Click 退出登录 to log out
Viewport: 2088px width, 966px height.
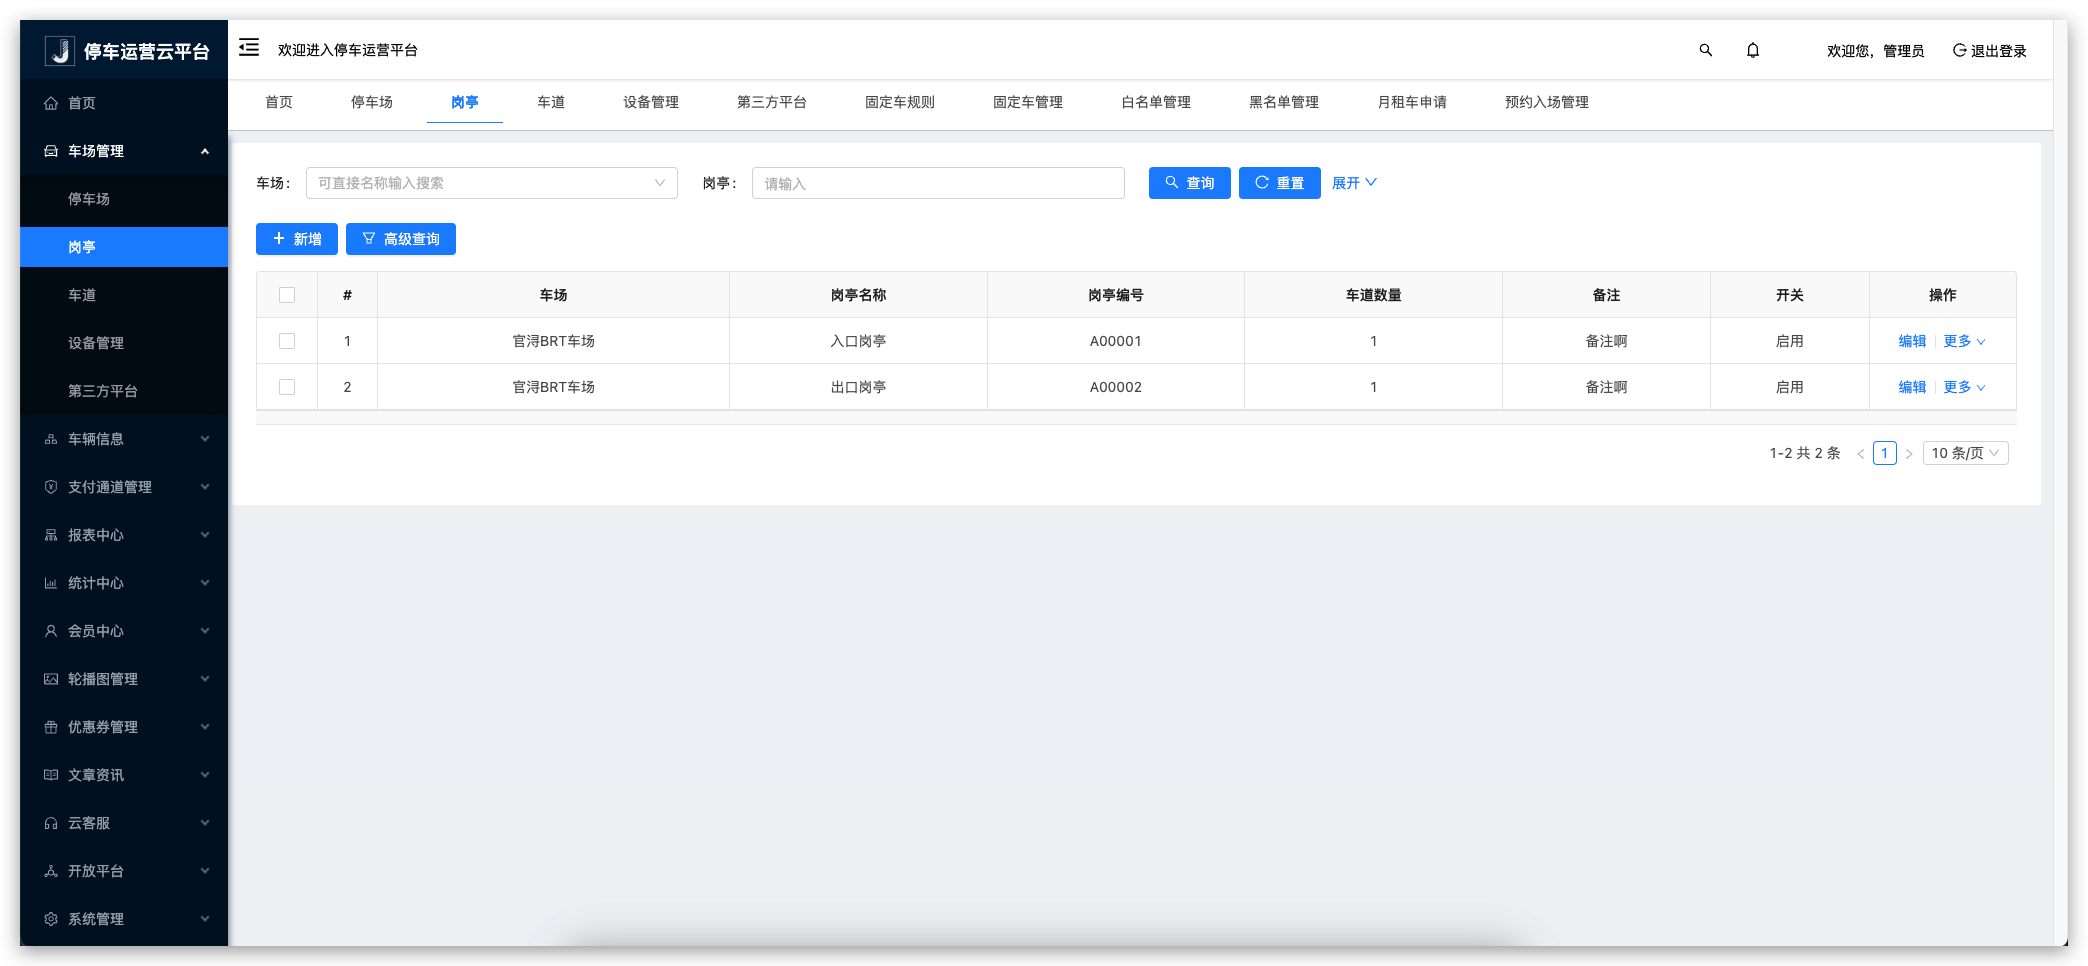pos(1990,51)
